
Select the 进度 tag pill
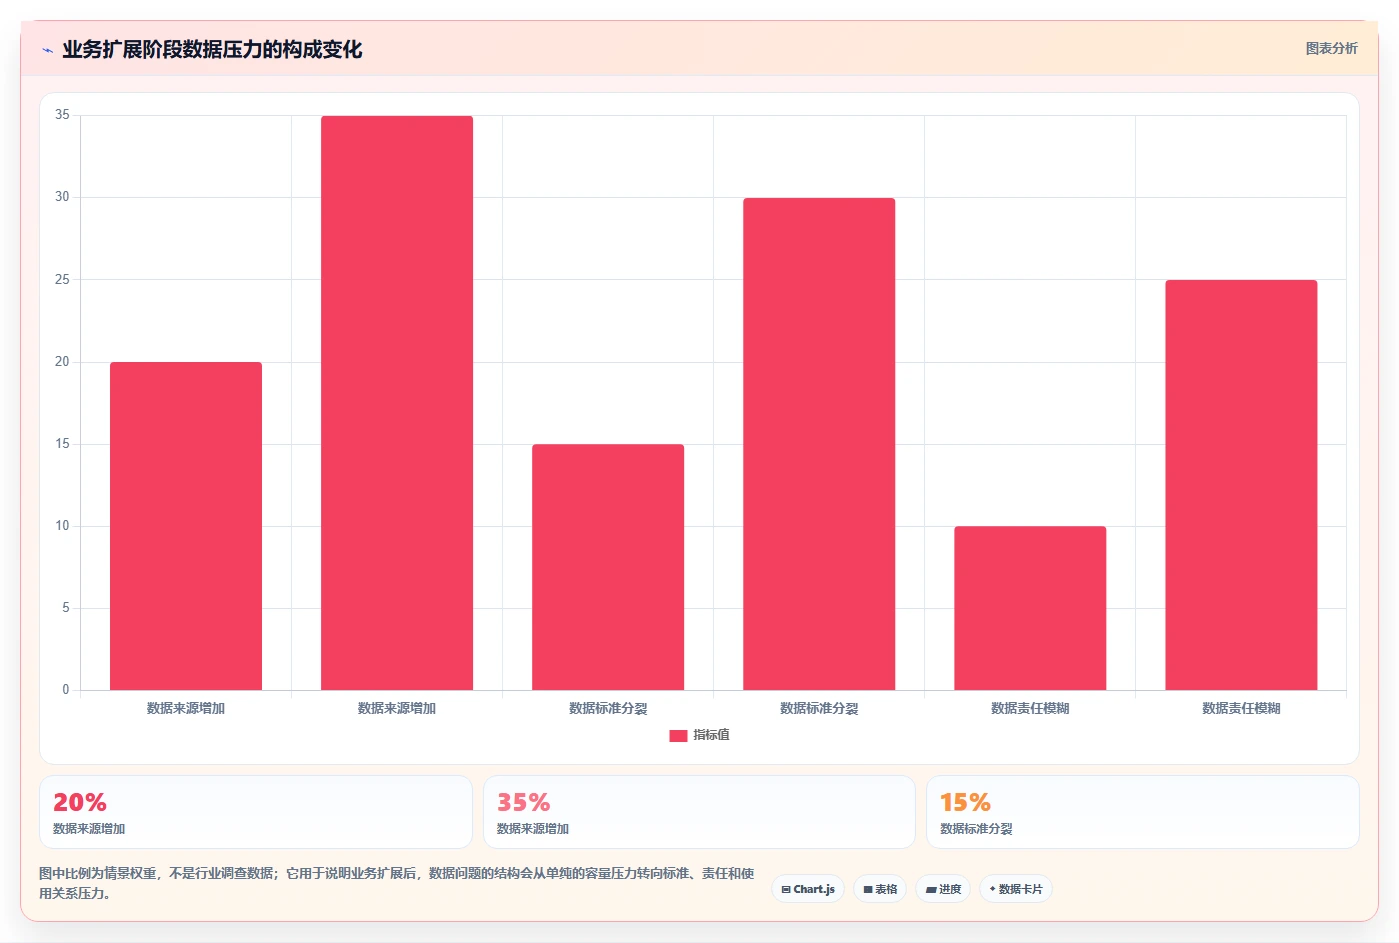943,889
